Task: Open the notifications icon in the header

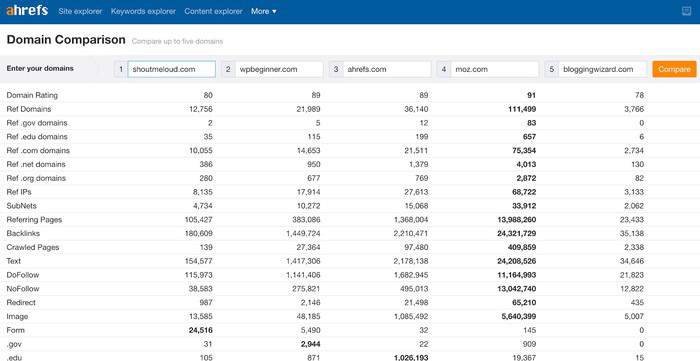Action: 687,11
